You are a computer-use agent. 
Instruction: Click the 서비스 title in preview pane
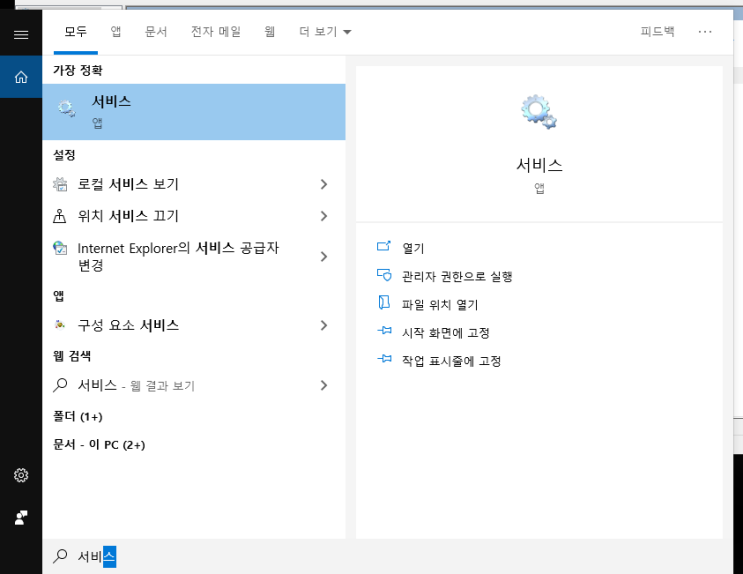pos(539,165)
